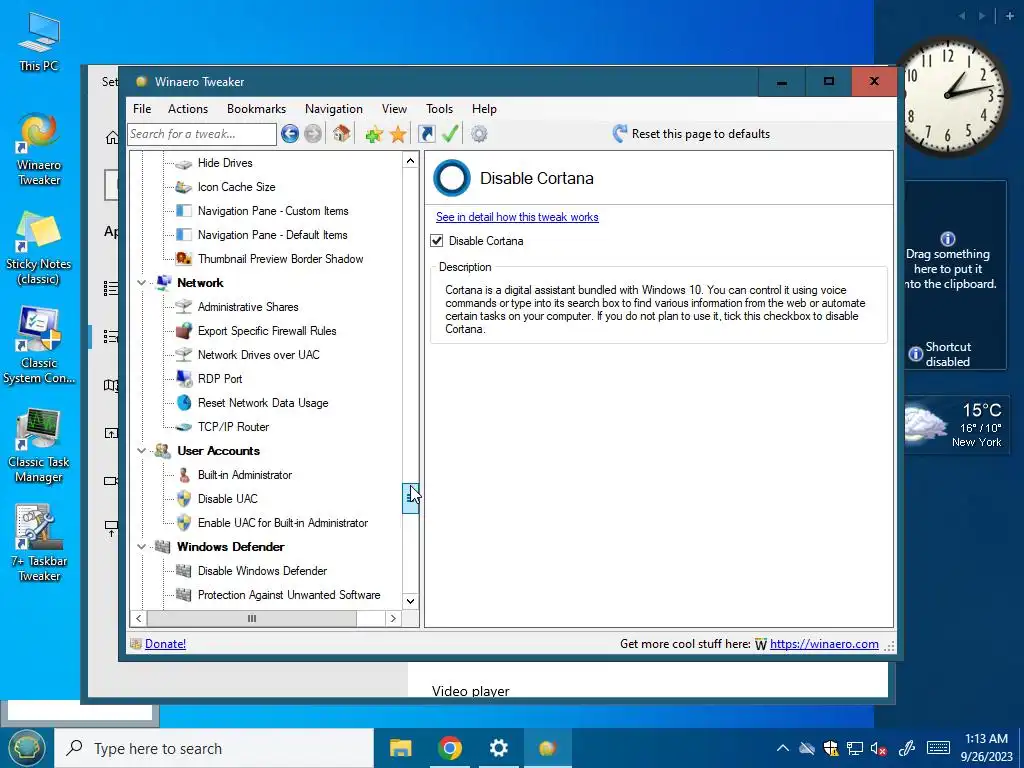Open the settings gear in Winaero toolbar

[479, 134]
